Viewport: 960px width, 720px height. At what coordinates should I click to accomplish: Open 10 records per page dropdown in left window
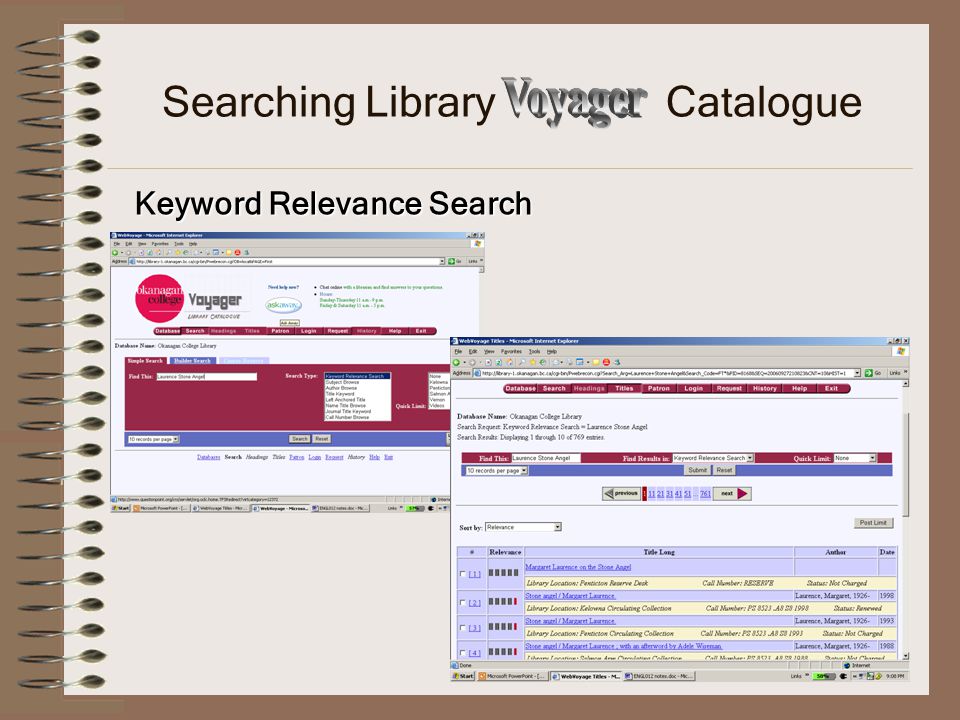[153, 439]
